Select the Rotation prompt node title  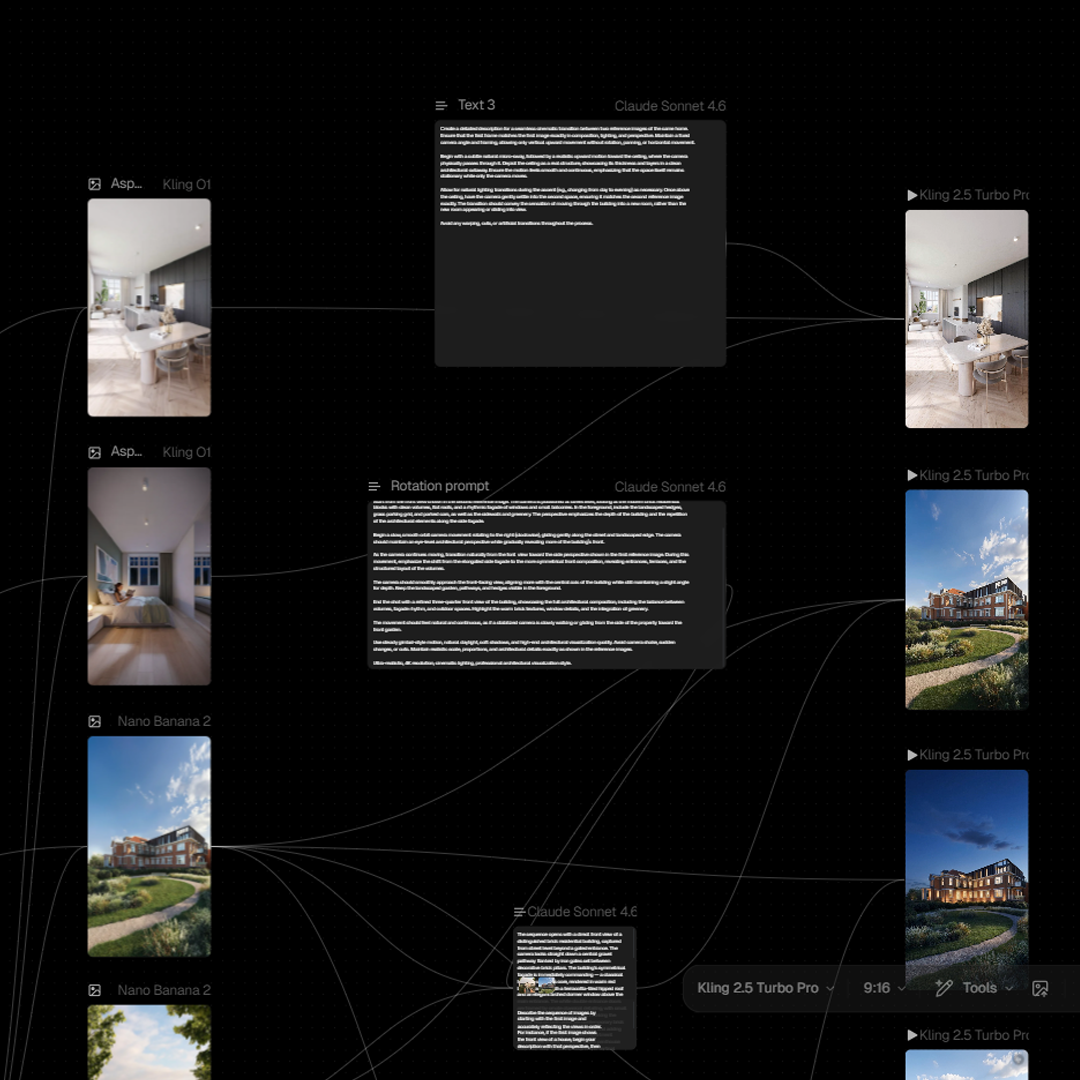pyautogui.click(x=439, y=486)
